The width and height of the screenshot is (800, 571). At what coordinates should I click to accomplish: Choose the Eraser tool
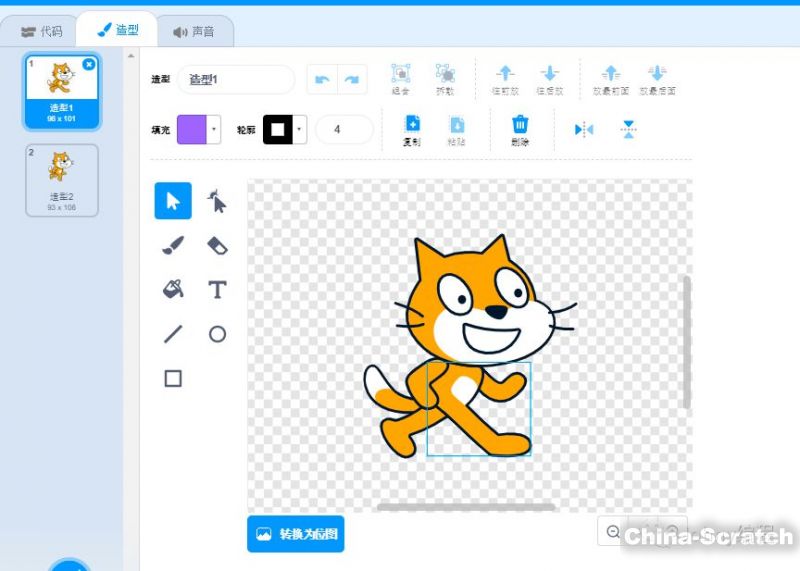(x=217, y=245)
